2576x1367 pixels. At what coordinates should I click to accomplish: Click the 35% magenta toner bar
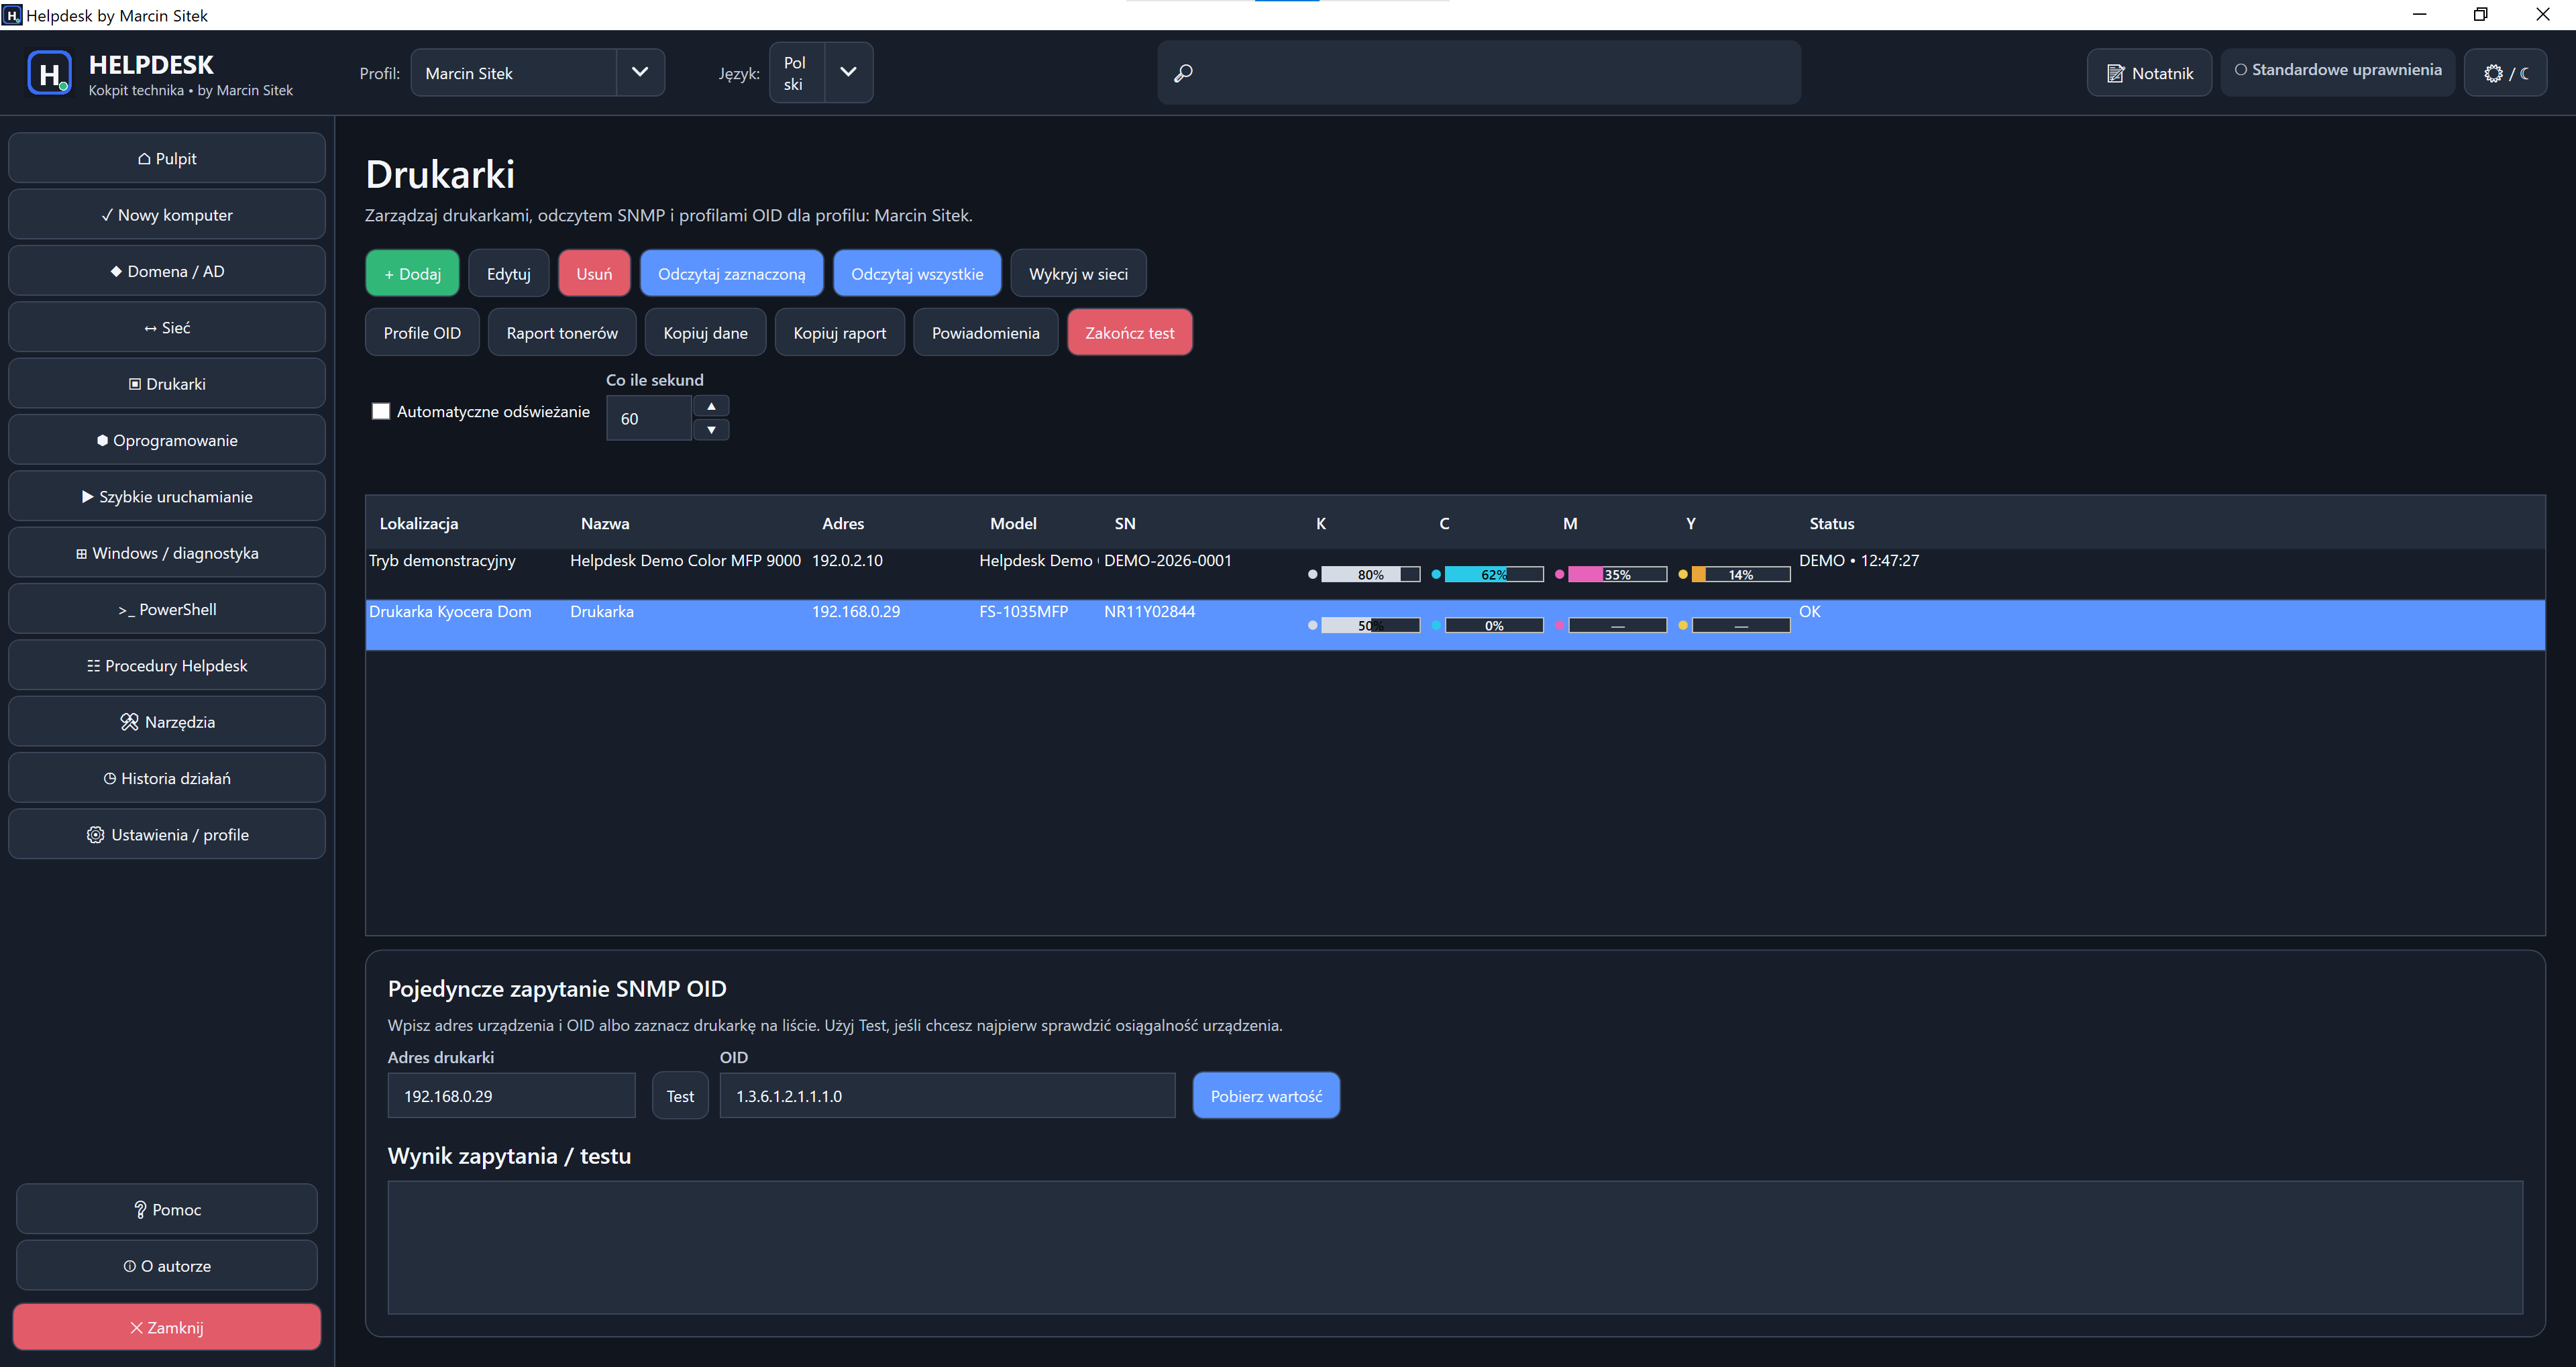coord(1617,574)
